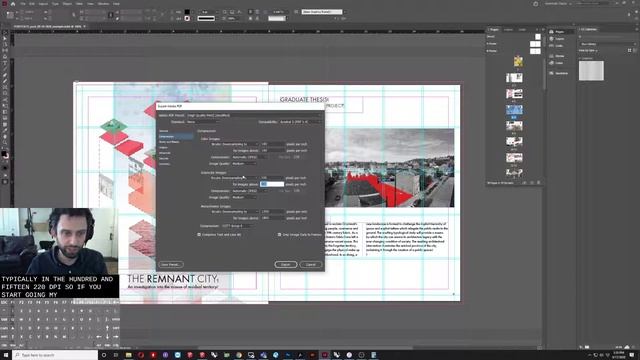The image size is (640, 360).
Task: Click Monochrome Images downsampling ppi field
Action: (x=272, y=212)
